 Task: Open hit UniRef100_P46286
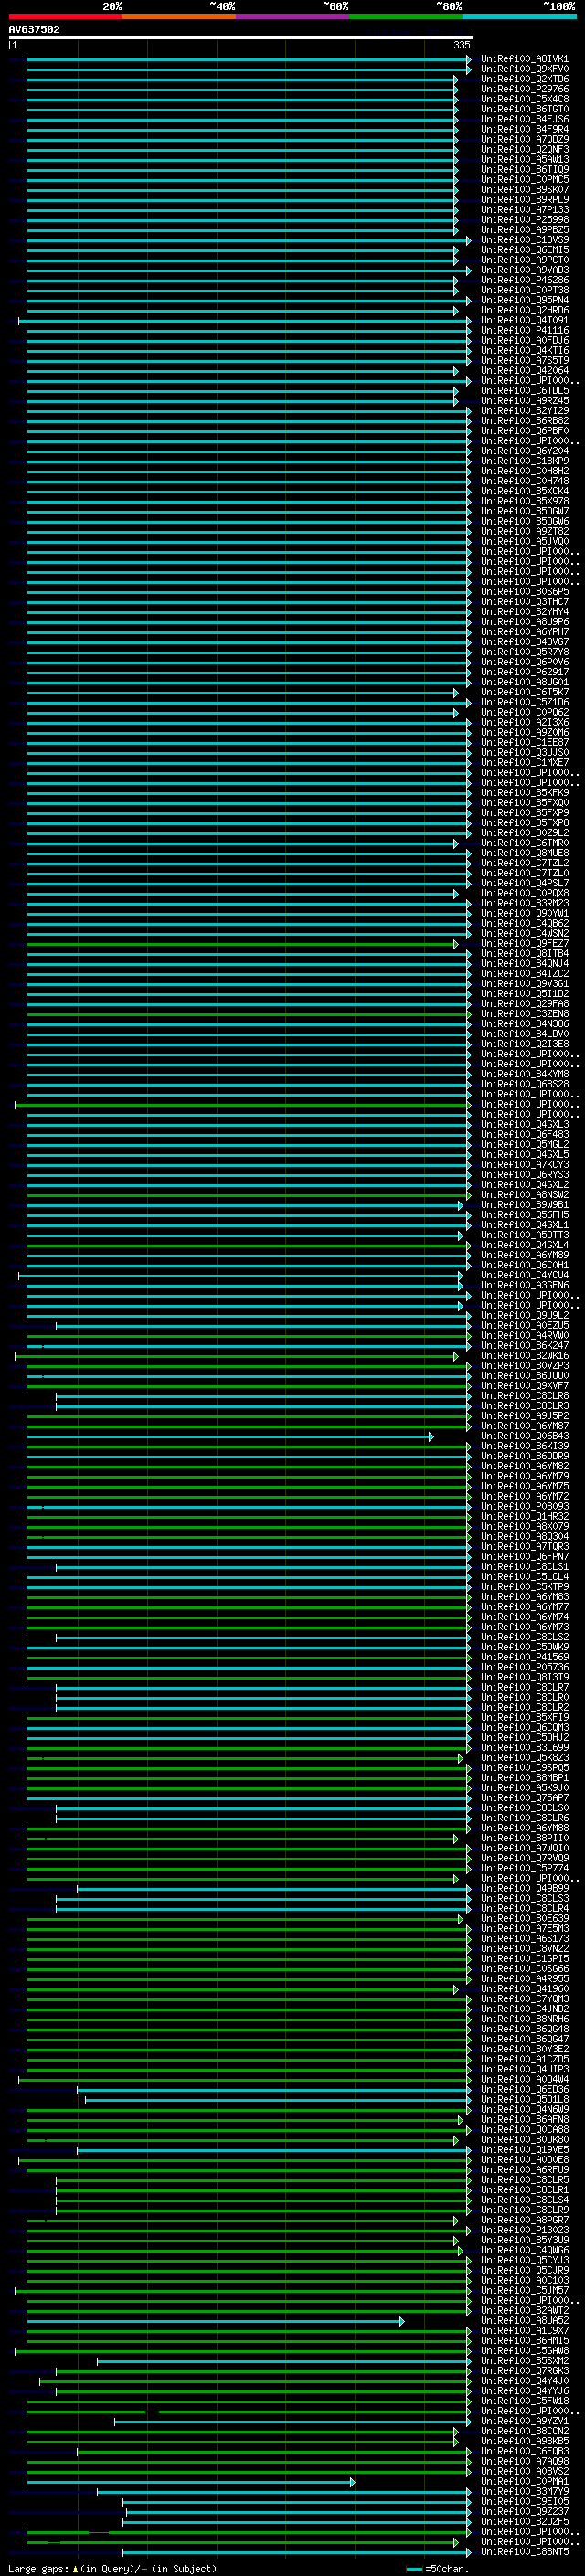[x=525, y=280]
